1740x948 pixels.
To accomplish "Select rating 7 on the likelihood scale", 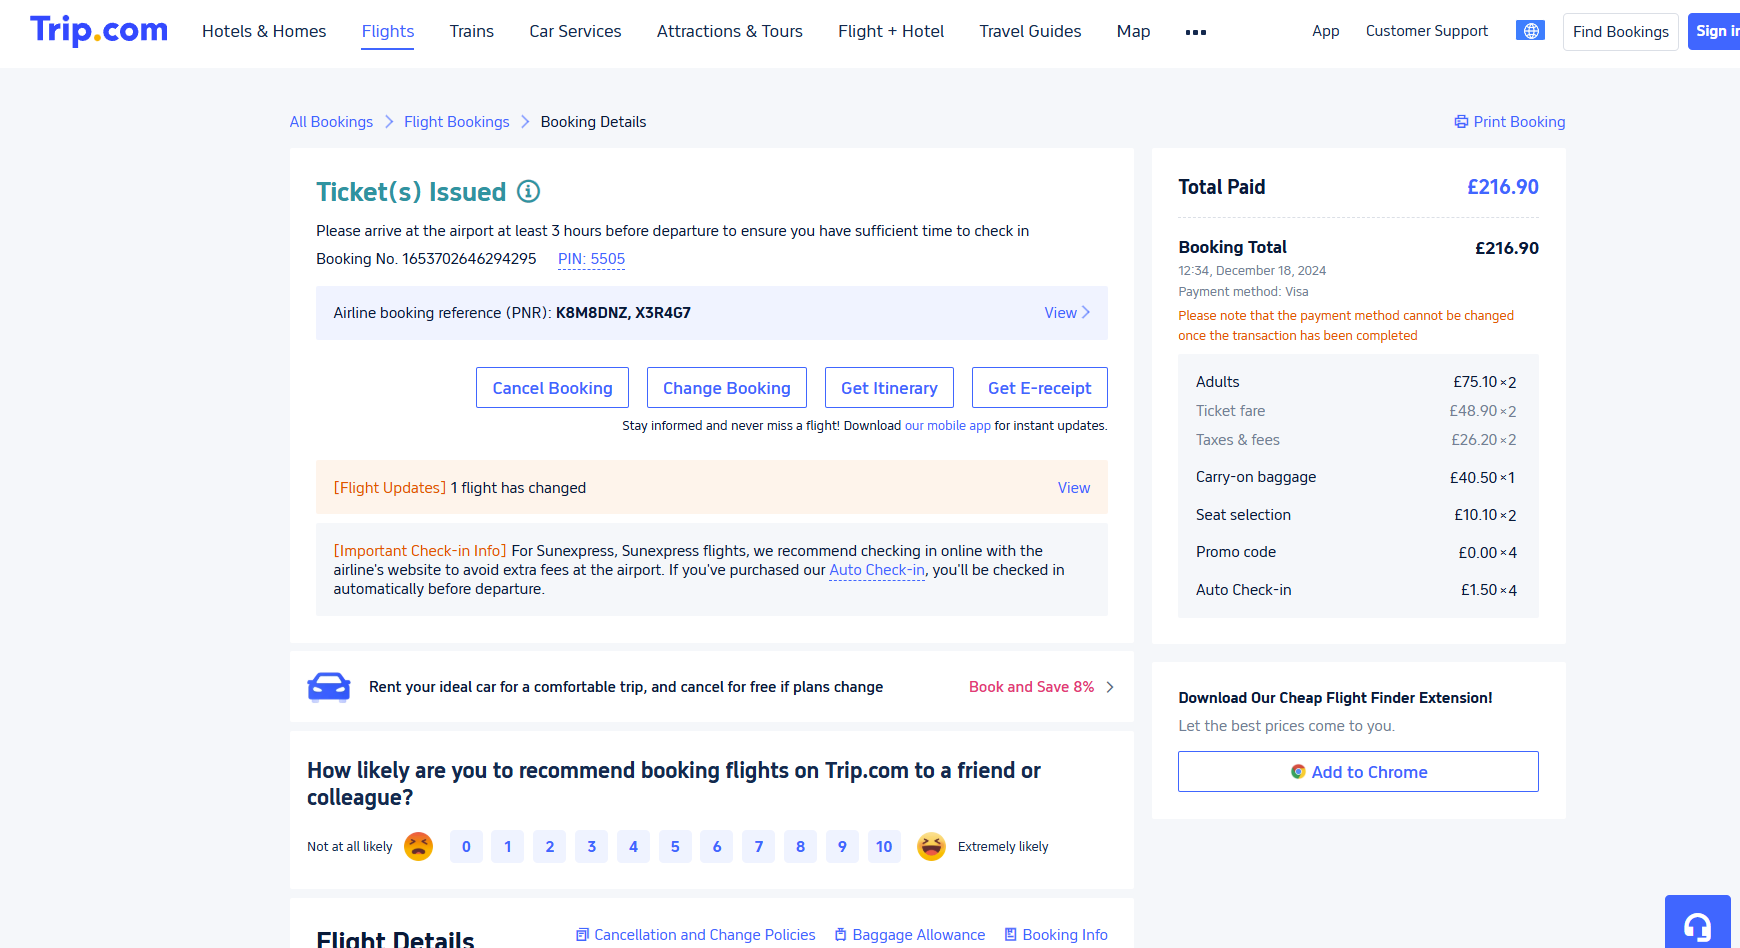I will coord(759,847).
